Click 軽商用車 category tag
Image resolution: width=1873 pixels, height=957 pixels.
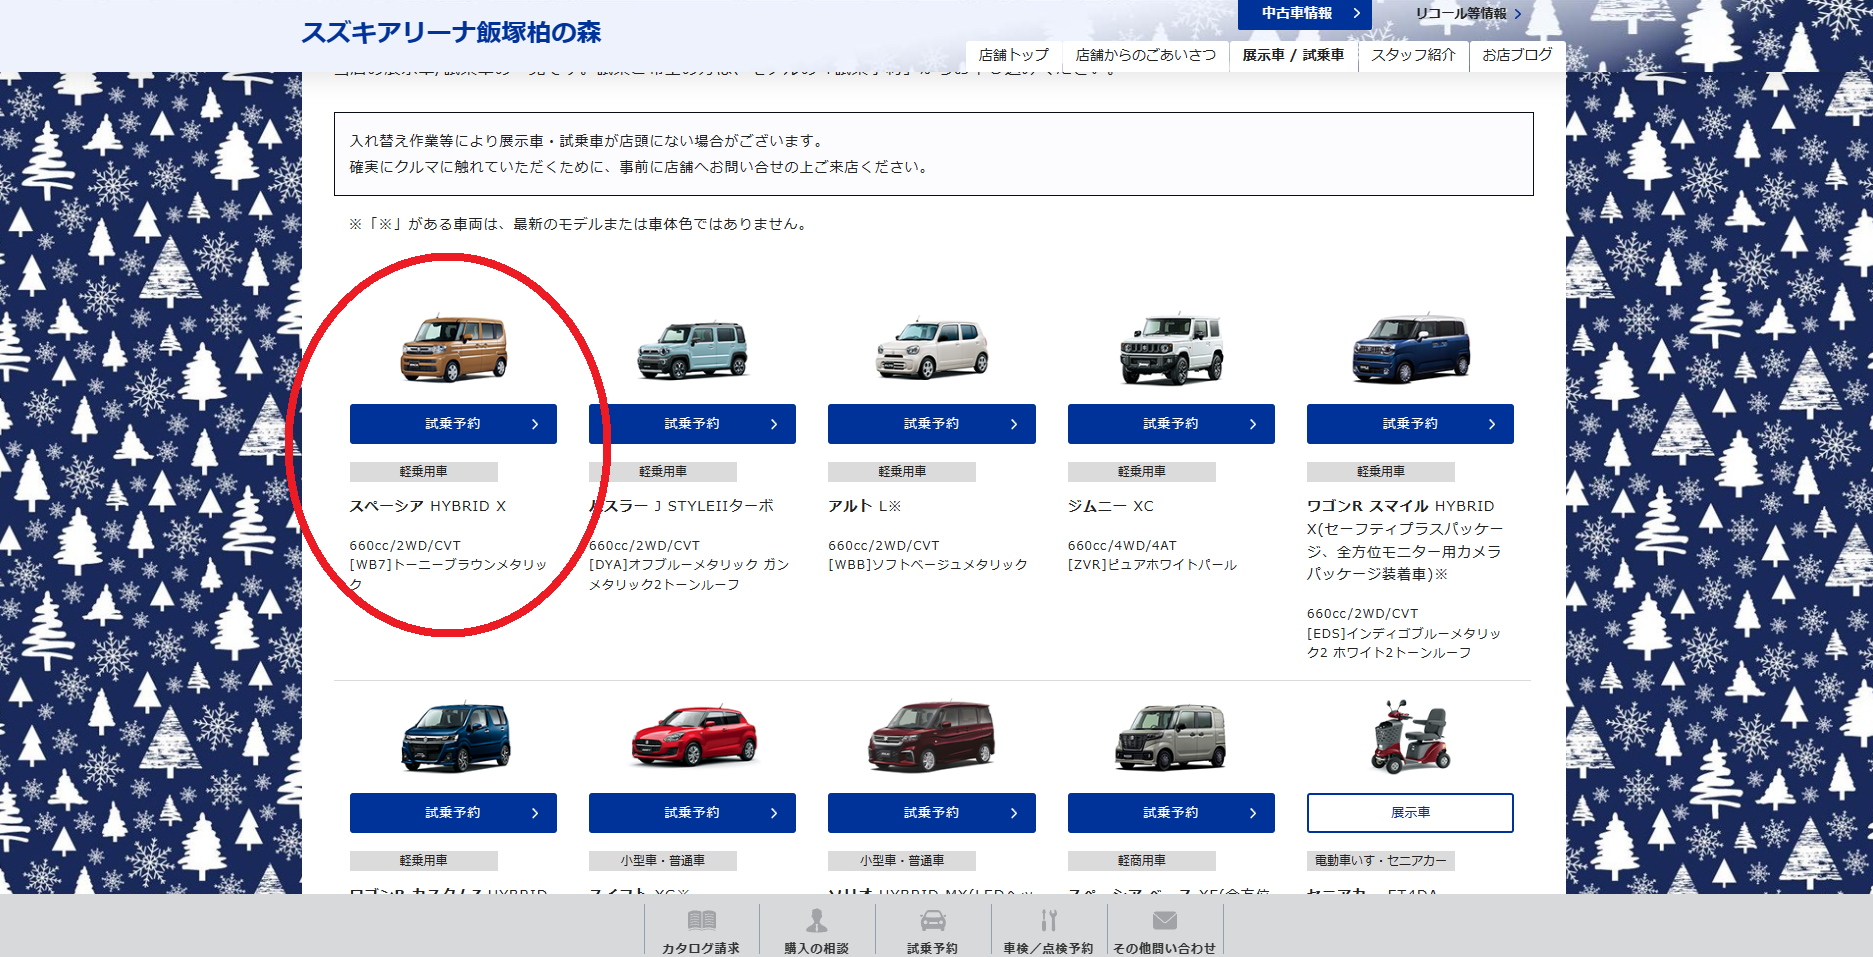point(1142,861)
